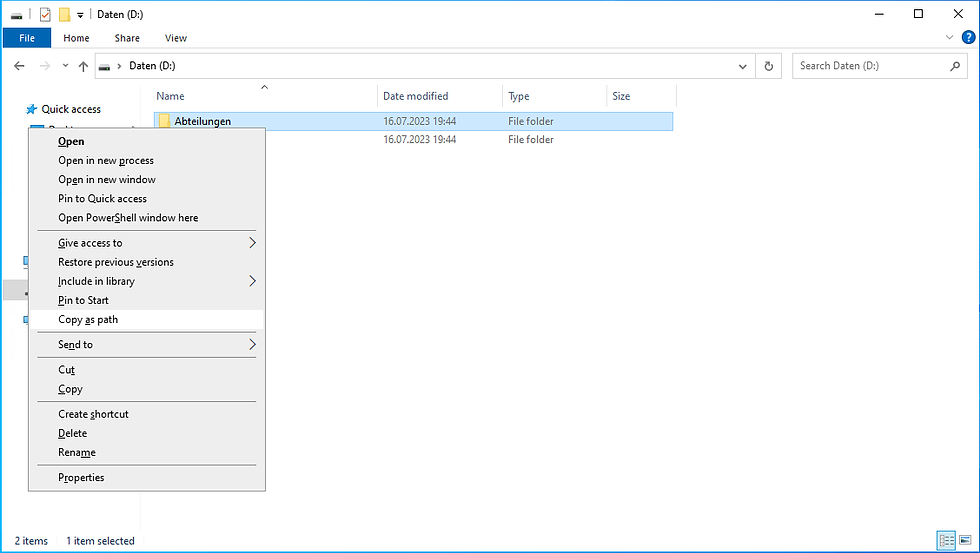Viewport: 980px width, 553px height.
Task: Expand the ribbon chevron
Action: pyautogui.click(x=949, y=37)
